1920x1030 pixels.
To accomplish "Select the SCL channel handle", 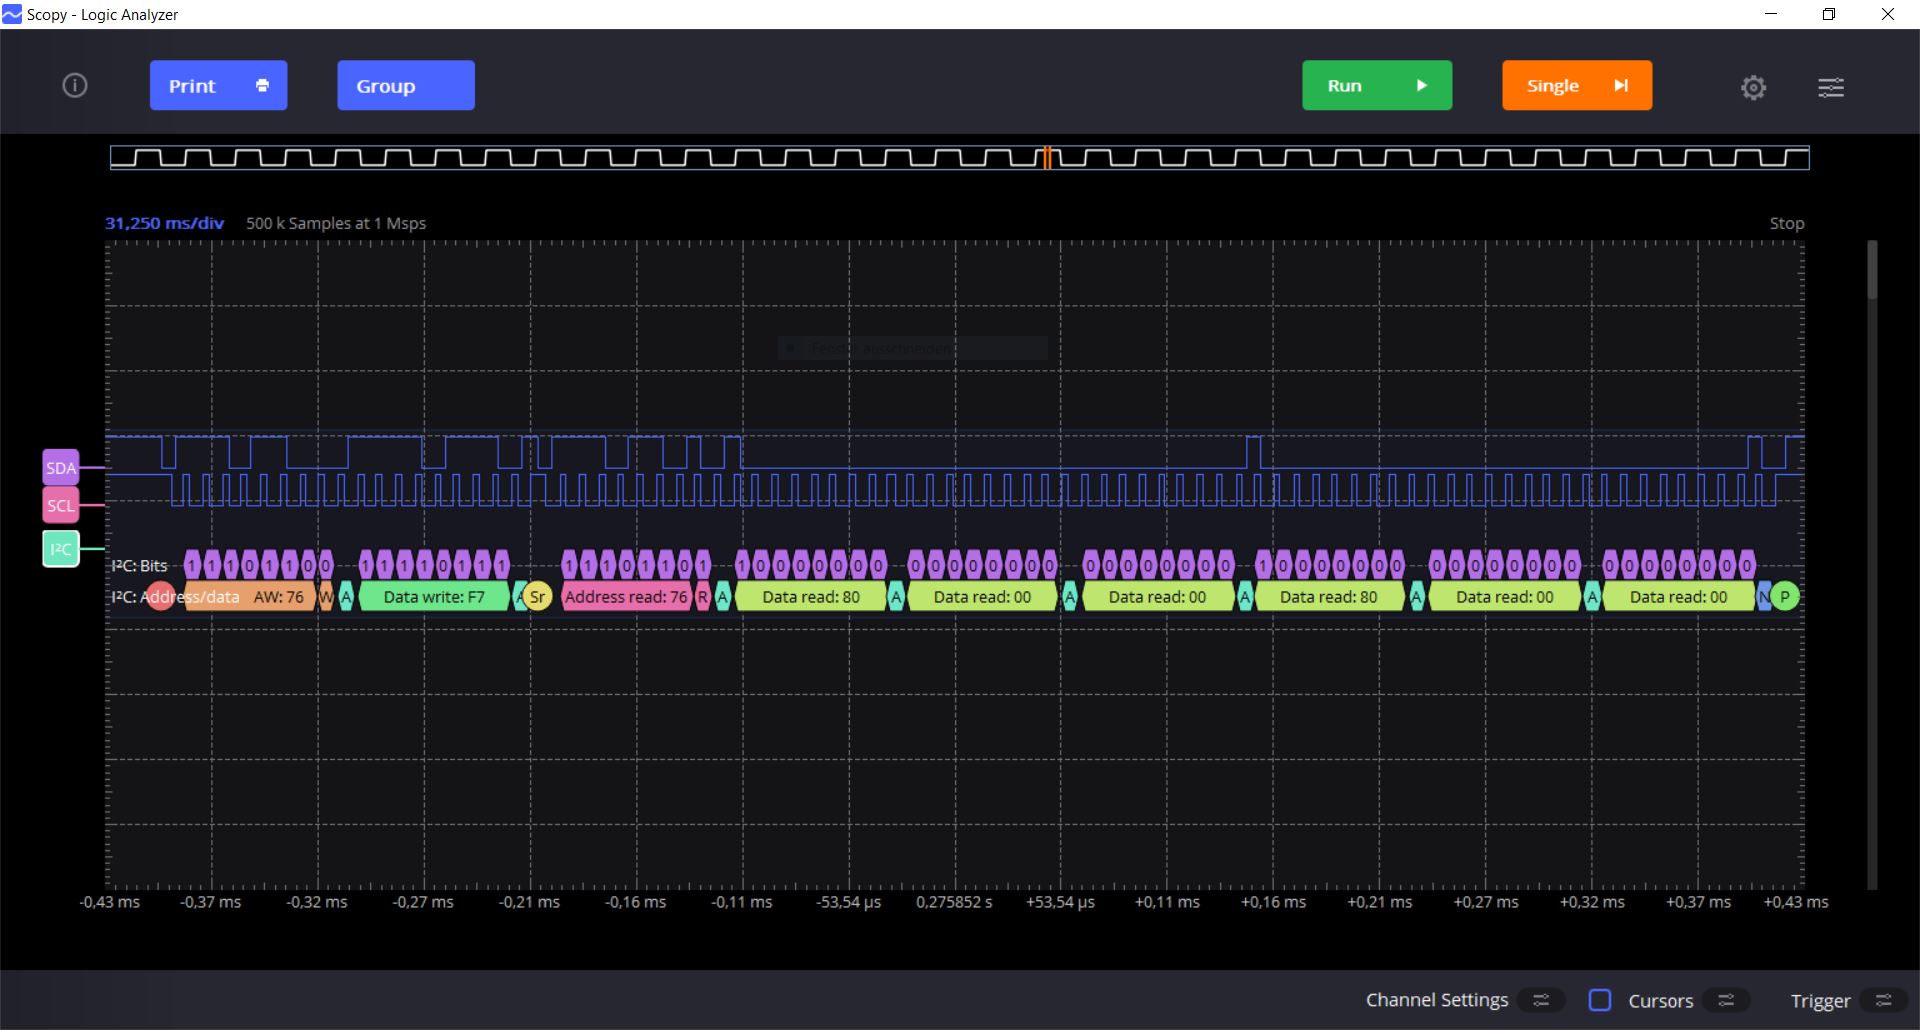I will [x=61, y=506].
